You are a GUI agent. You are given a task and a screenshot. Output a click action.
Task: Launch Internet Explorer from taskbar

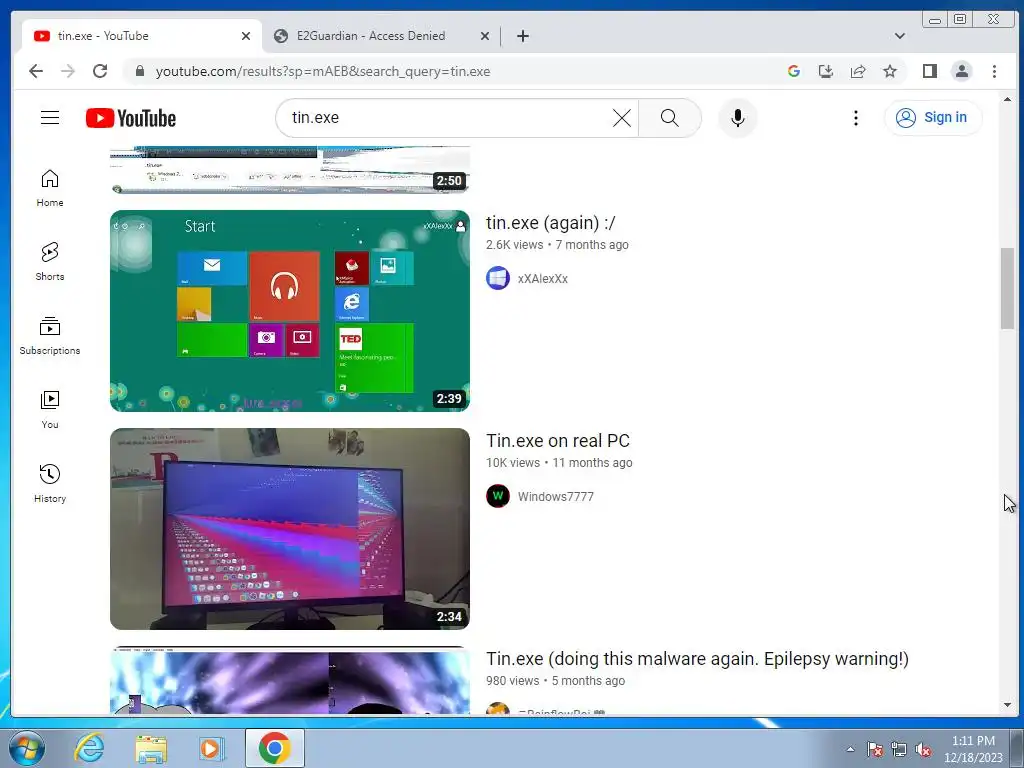point(89,748)
